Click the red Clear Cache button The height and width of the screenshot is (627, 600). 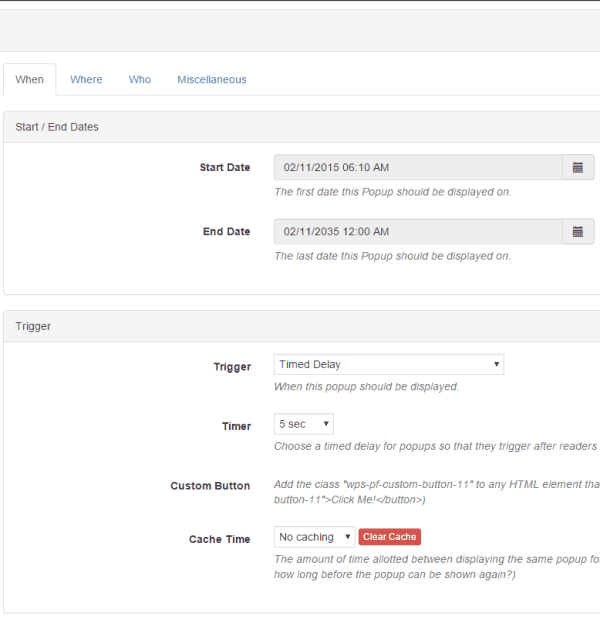[x=390, y=537]
